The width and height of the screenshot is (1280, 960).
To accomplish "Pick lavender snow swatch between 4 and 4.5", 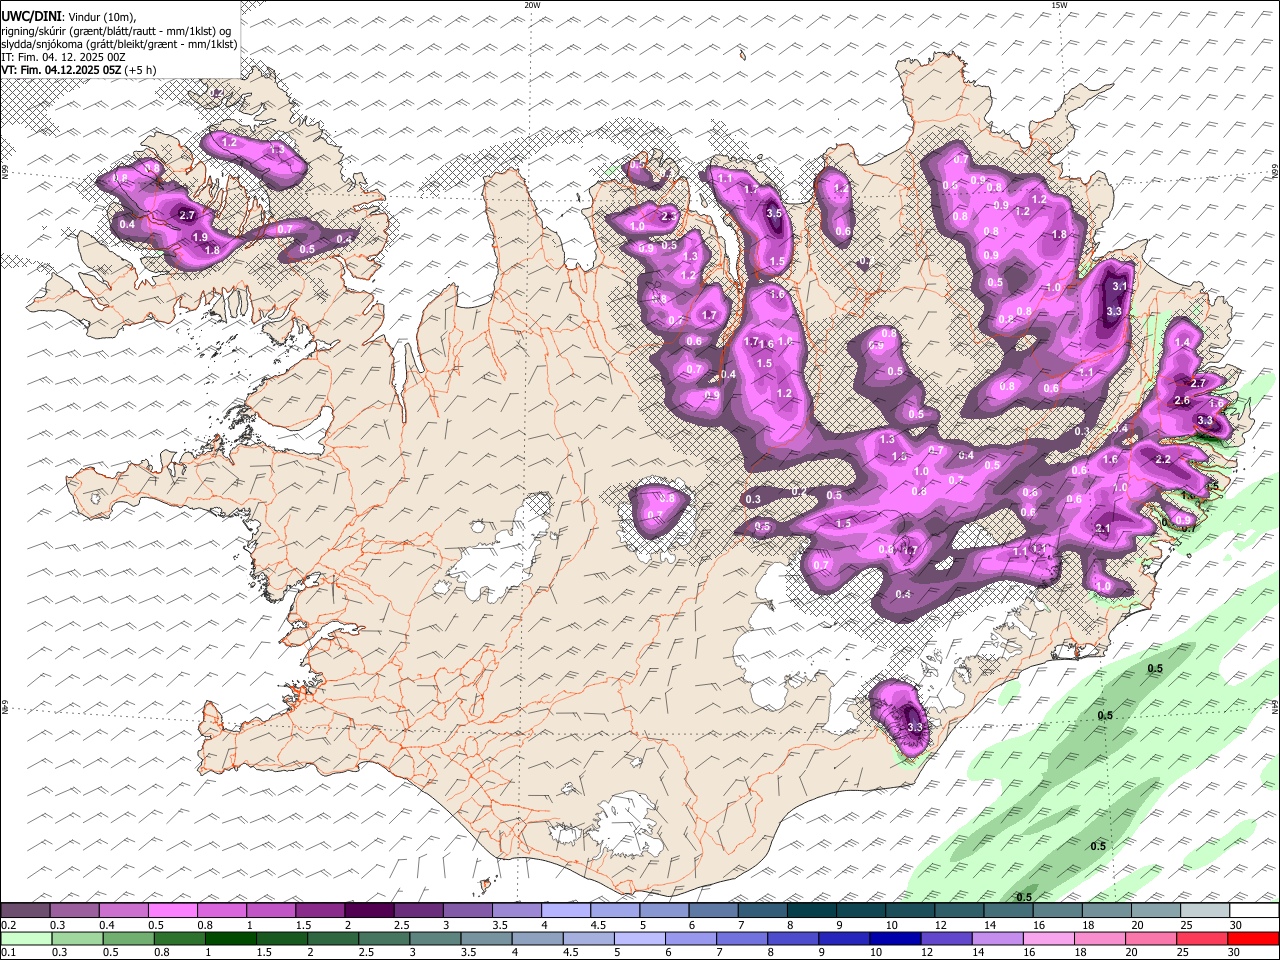I will 566,910.
